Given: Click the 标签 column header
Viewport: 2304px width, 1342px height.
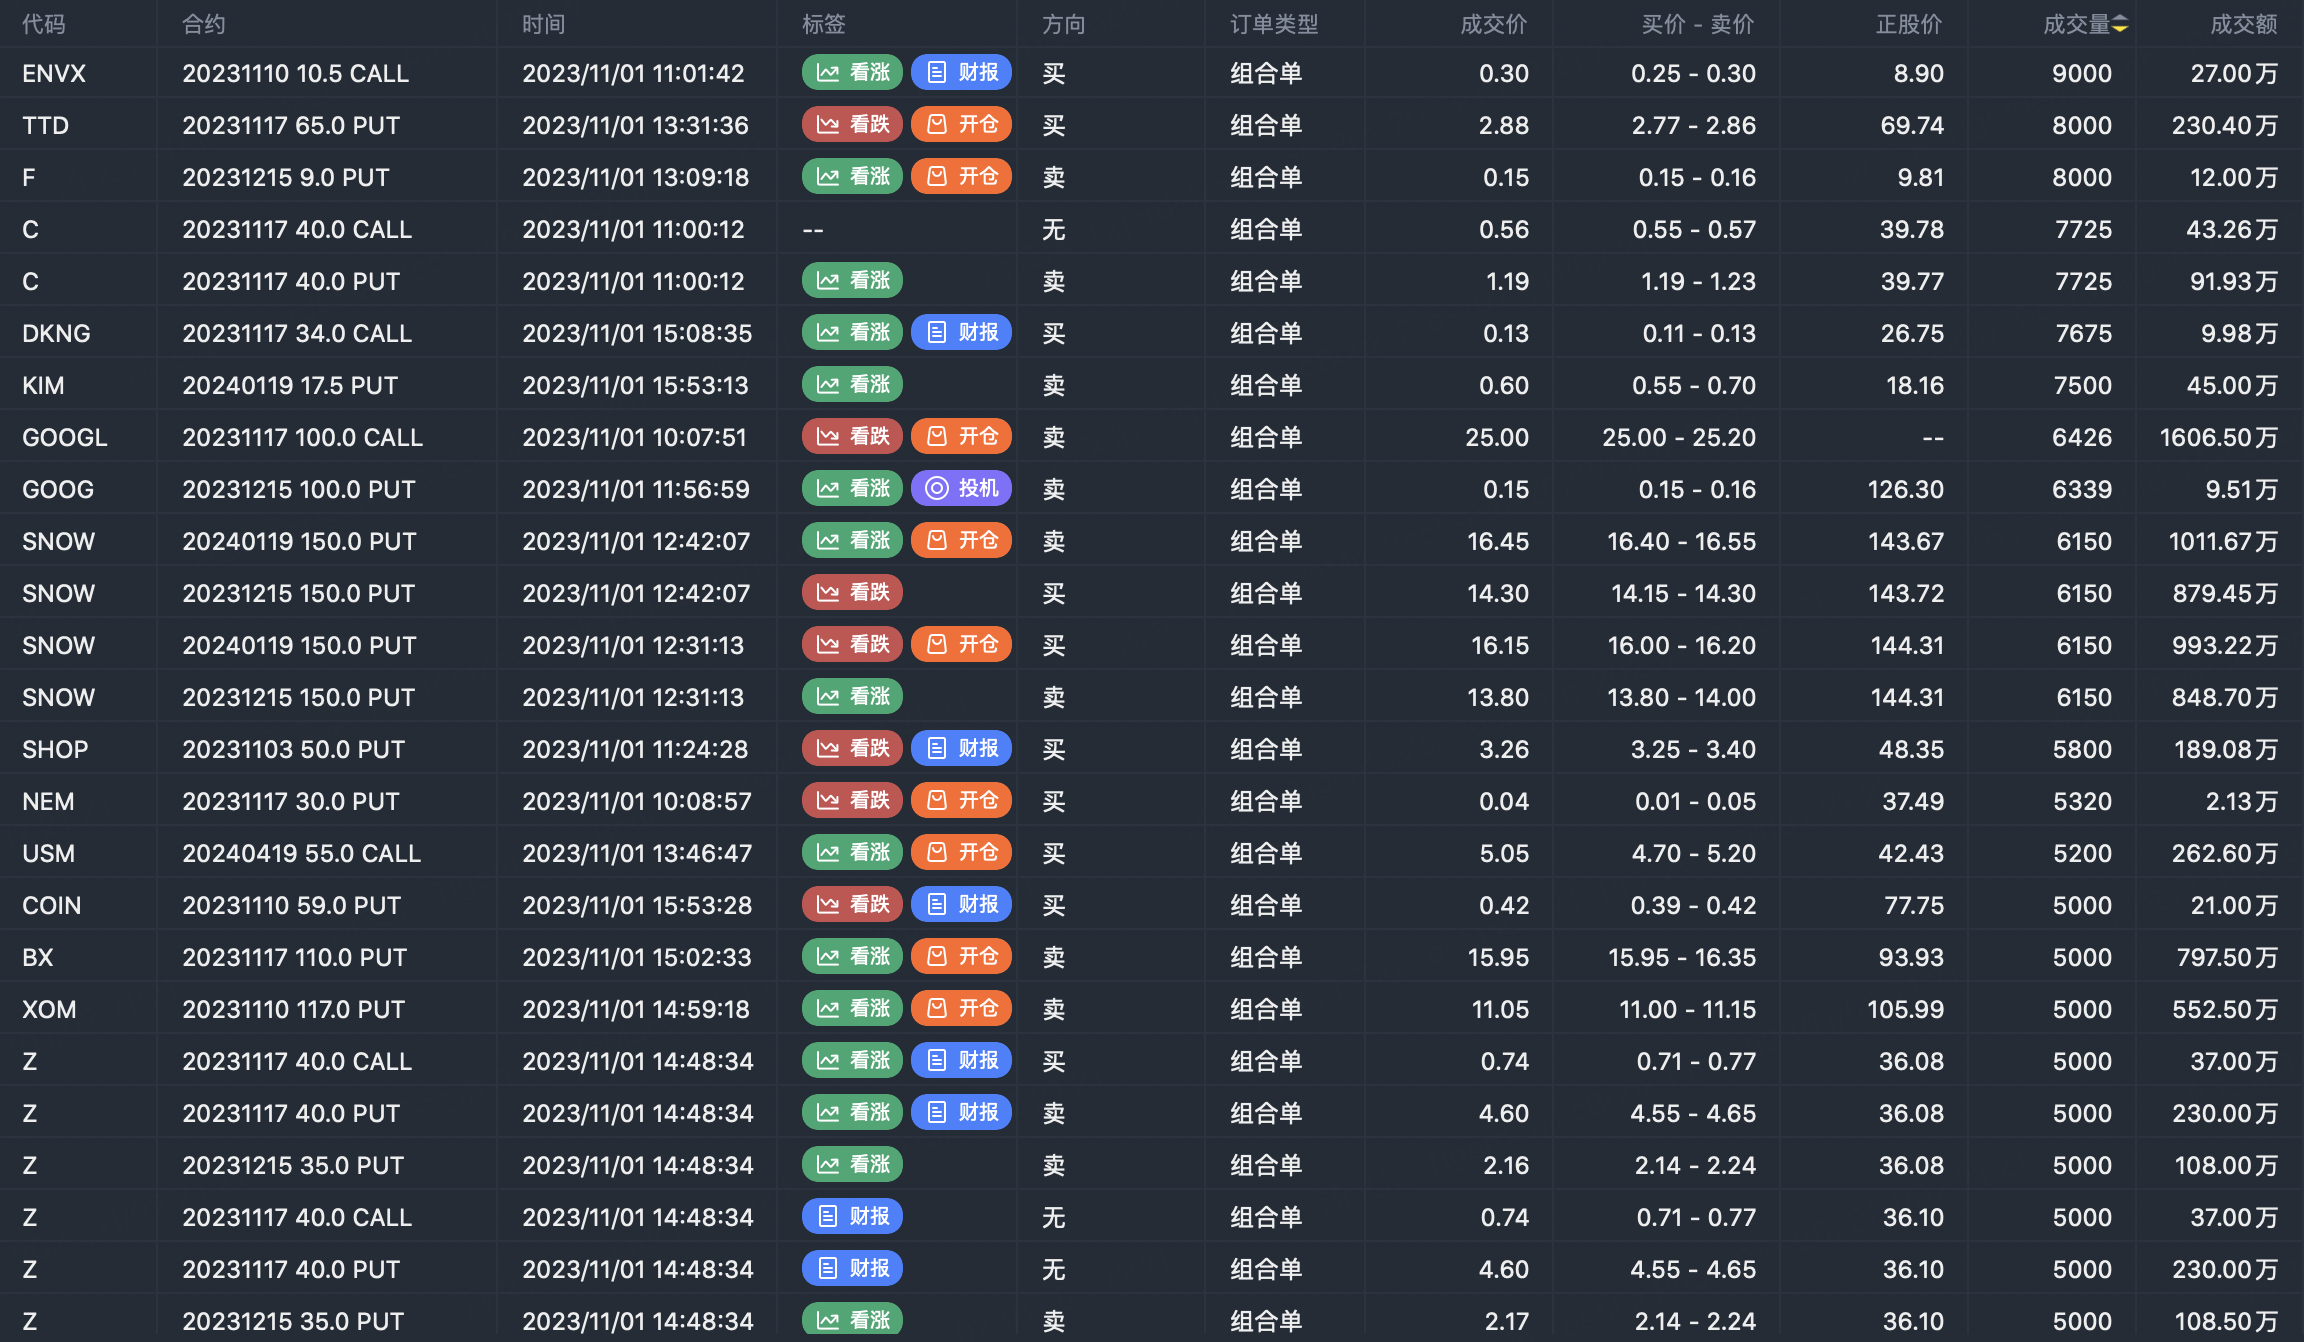Looking at the screenshot, I should [824, 24].
